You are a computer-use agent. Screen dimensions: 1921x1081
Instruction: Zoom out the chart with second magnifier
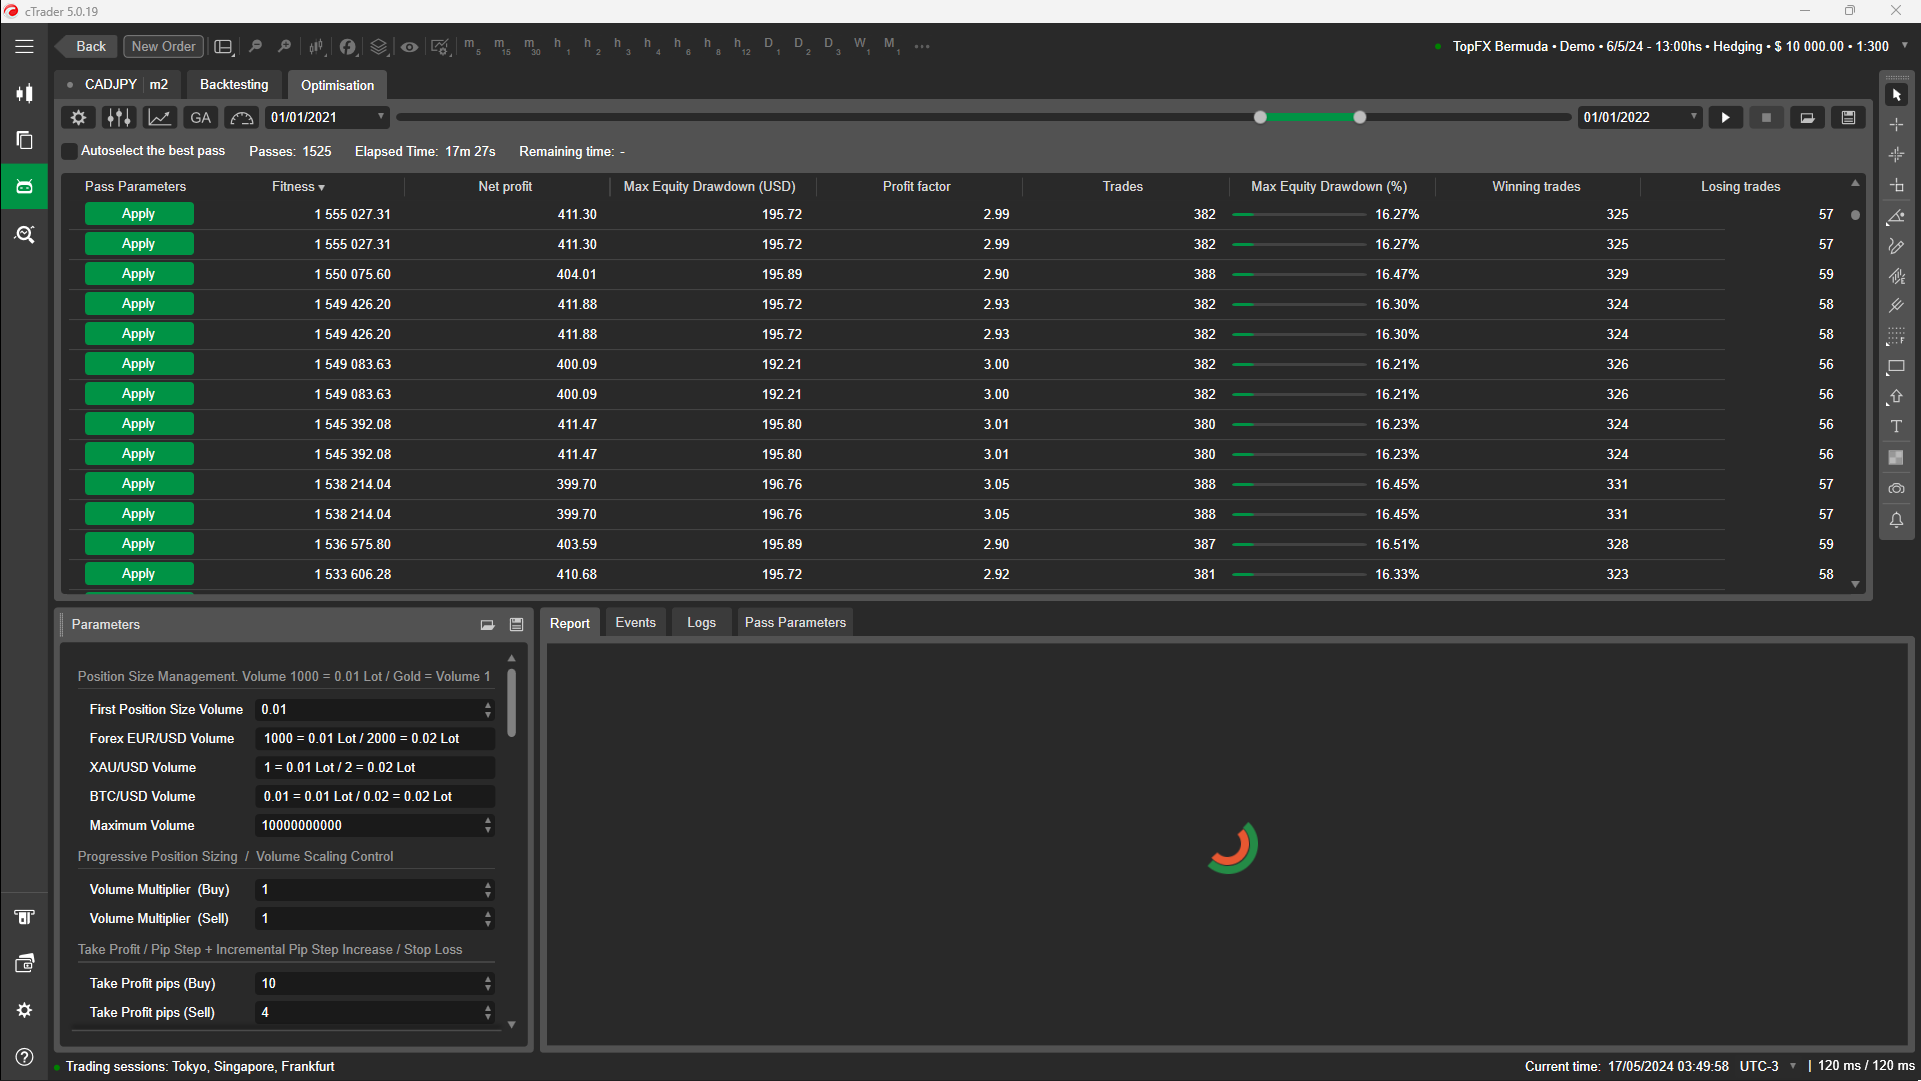coord(285,47)
